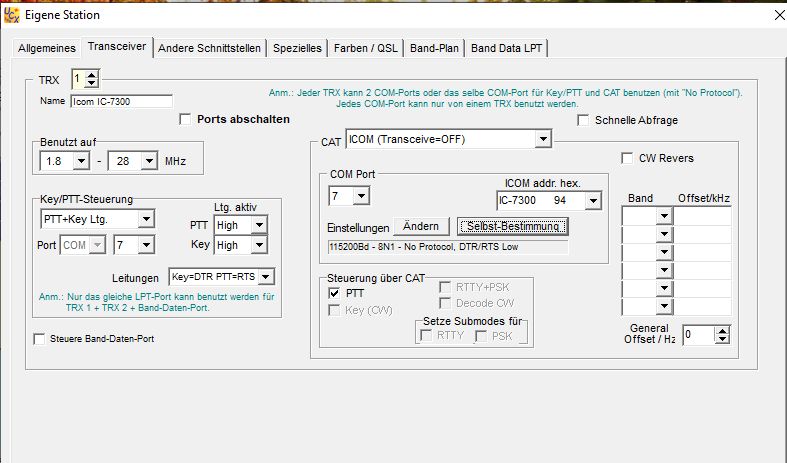Open first Band offset row dropdown
The image size is (787, 463).
(x=664, y=216)
